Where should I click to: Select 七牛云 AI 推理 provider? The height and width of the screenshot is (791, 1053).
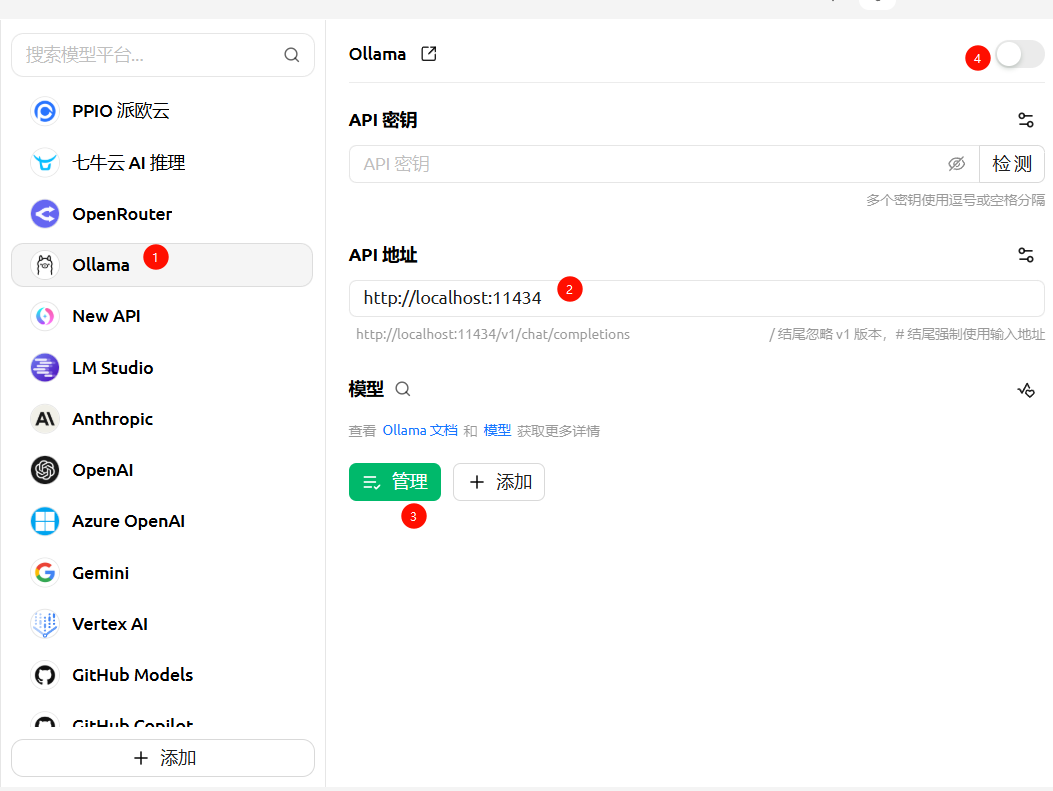tap(162, 162)
